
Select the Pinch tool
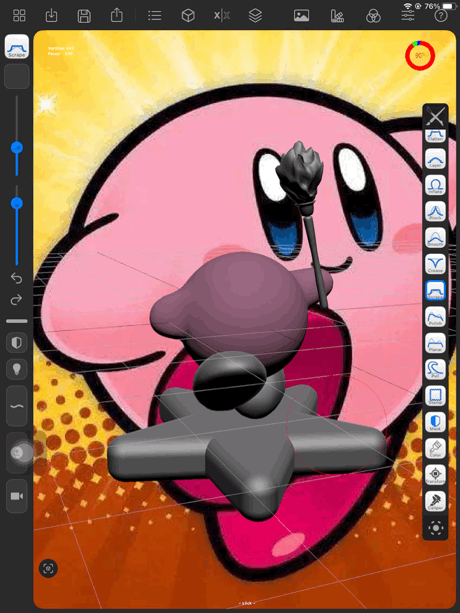[x=435, y=212]
